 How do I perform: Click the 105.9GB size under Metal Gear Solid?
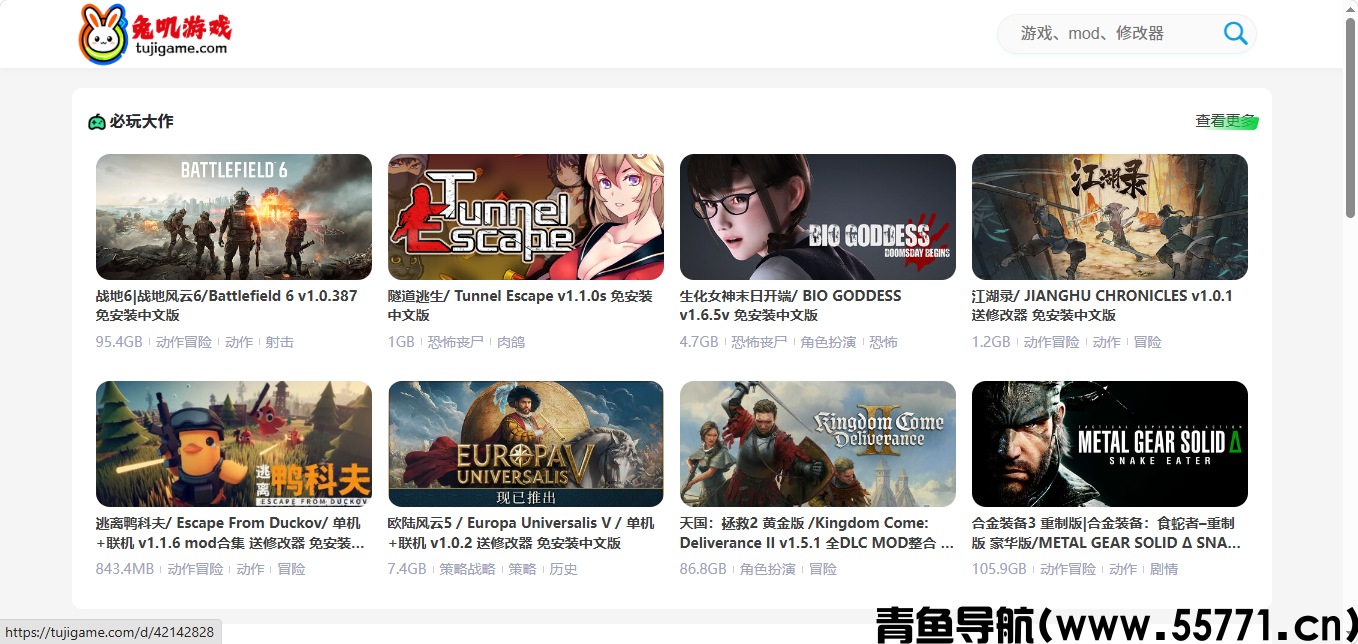[1000, 569]
